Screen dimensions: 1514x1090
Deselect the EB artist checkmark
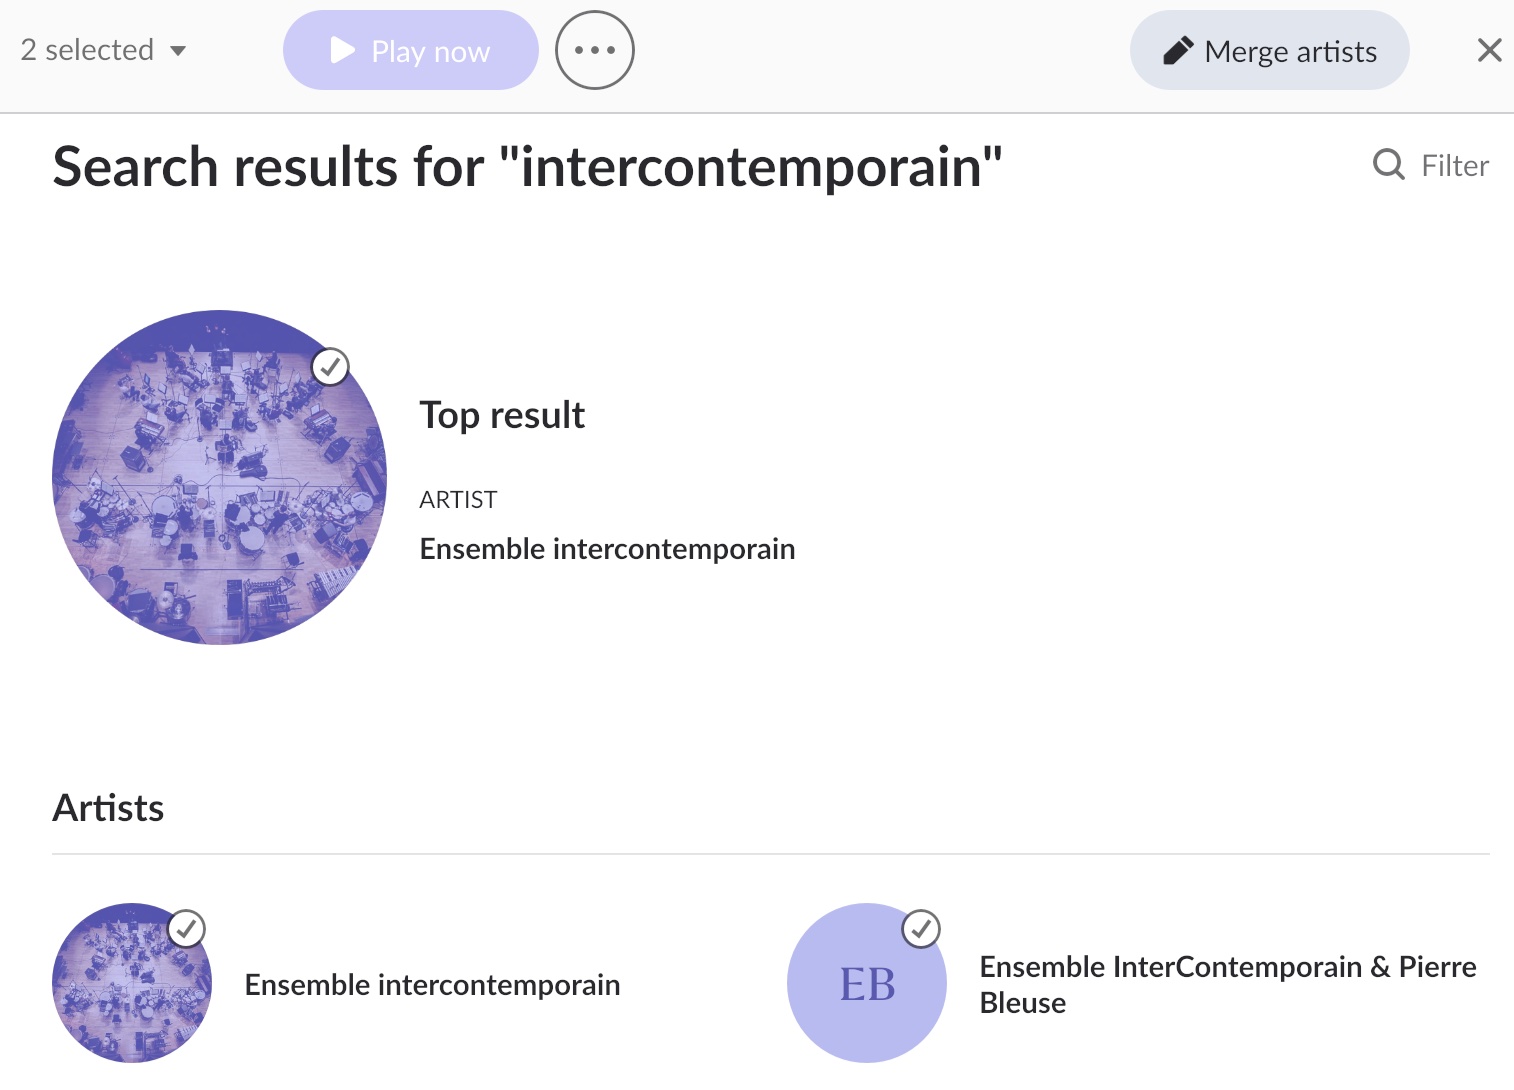point(921,929)
